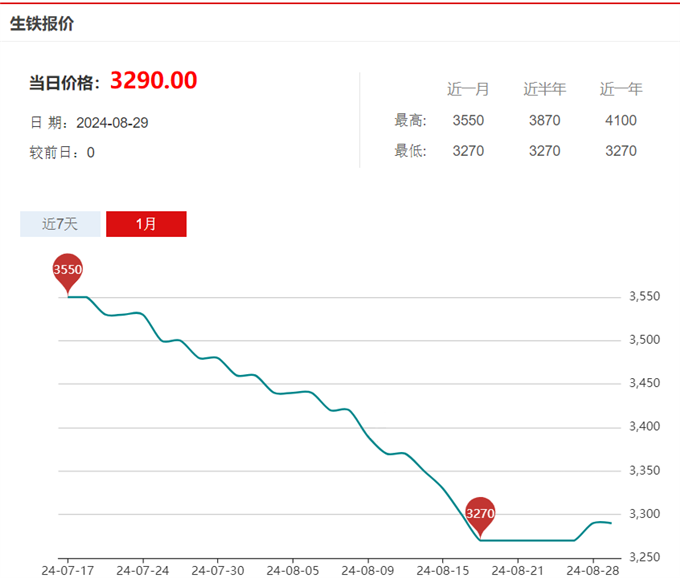
Task: Click the 24-07-17 x-axis date label
Action: click(x=67, y=569)
